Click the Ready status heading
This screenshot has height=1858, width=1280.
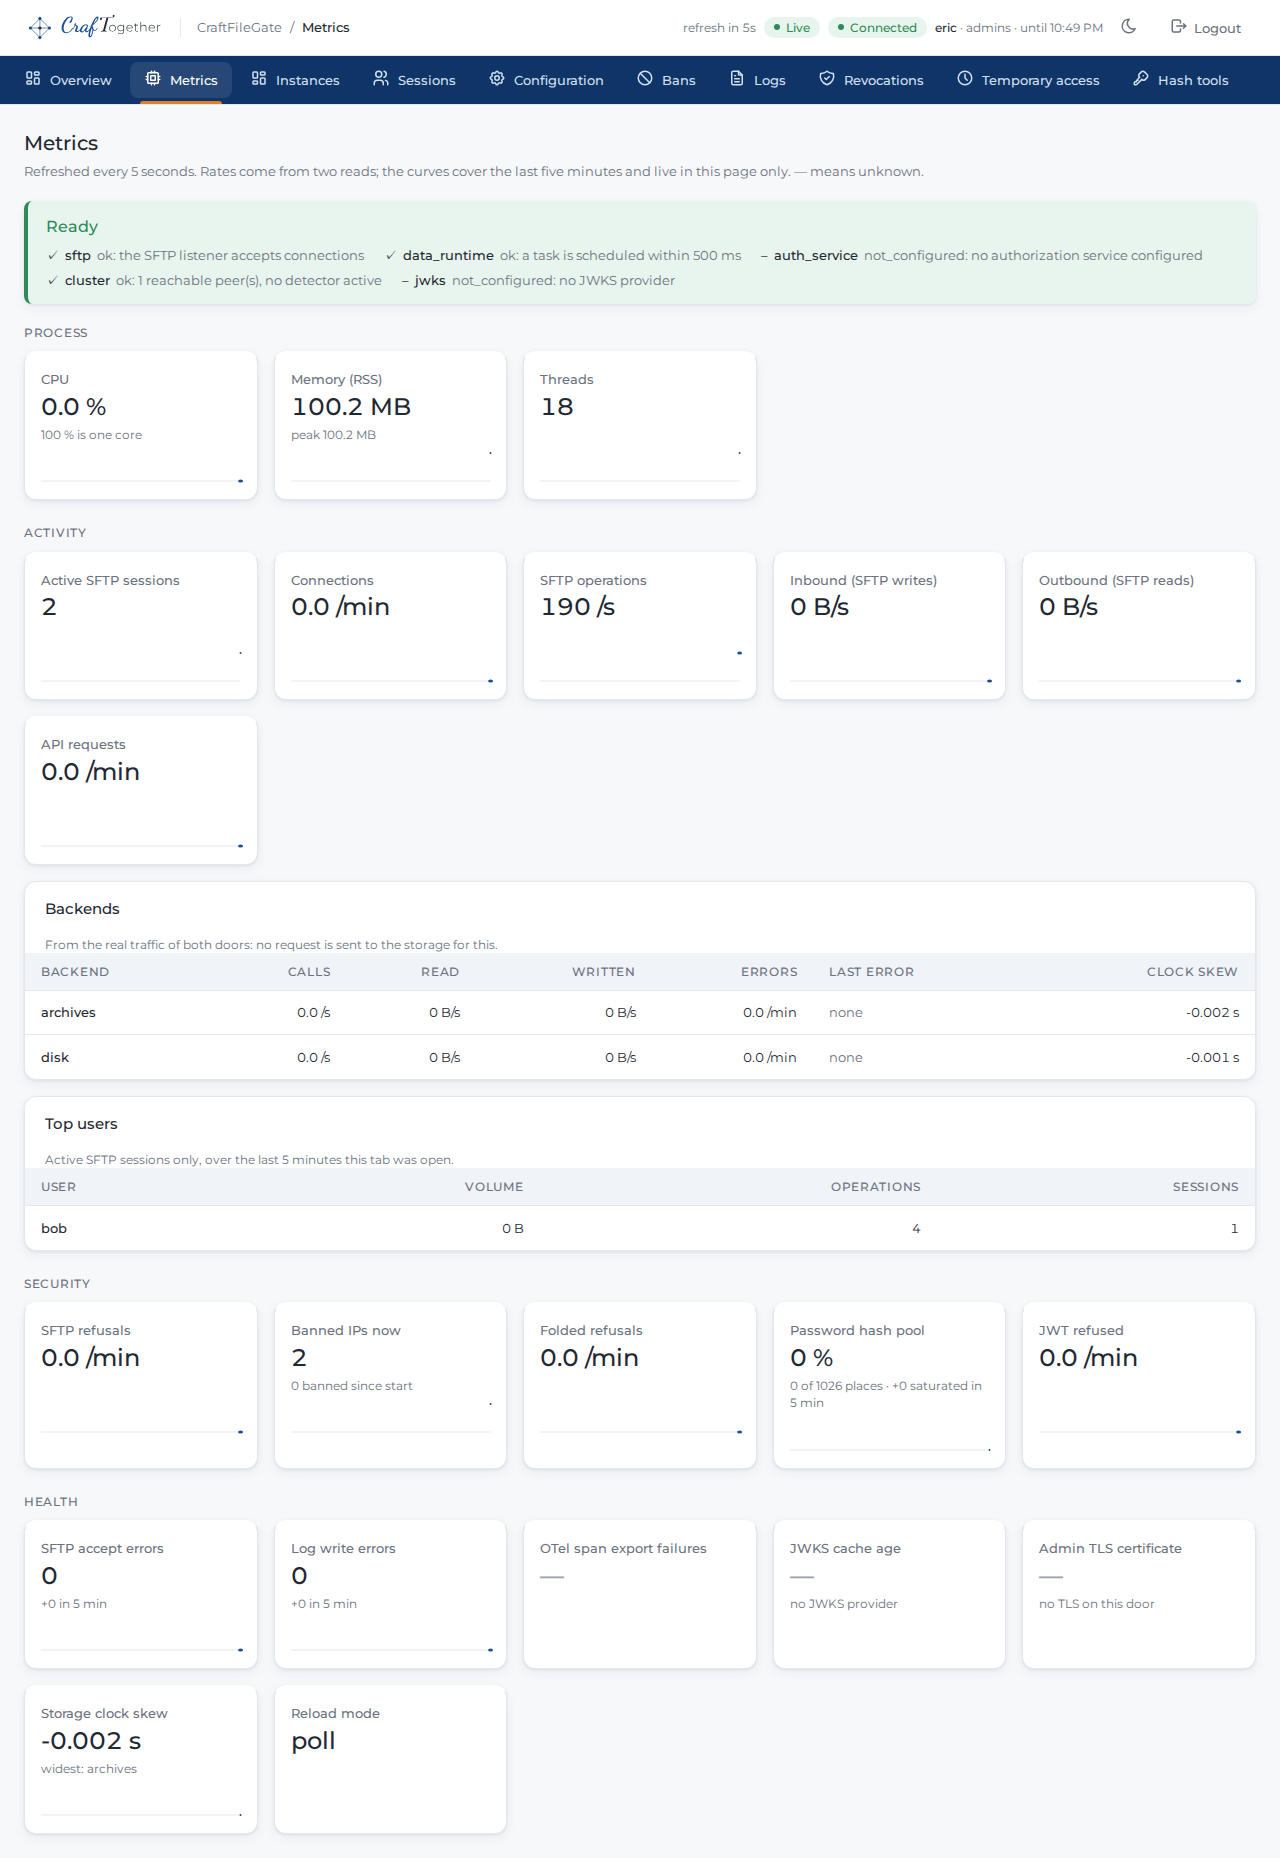coord(72,226)
